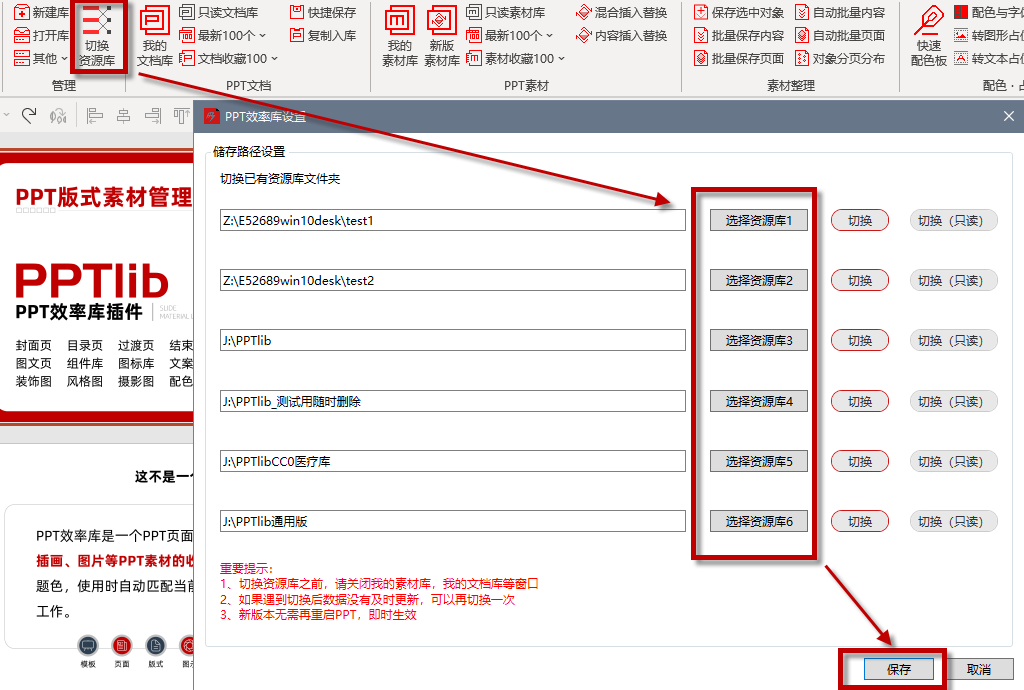Click 切换 for PPTlibCC0医疗库 row

click(x=859, y=462)
